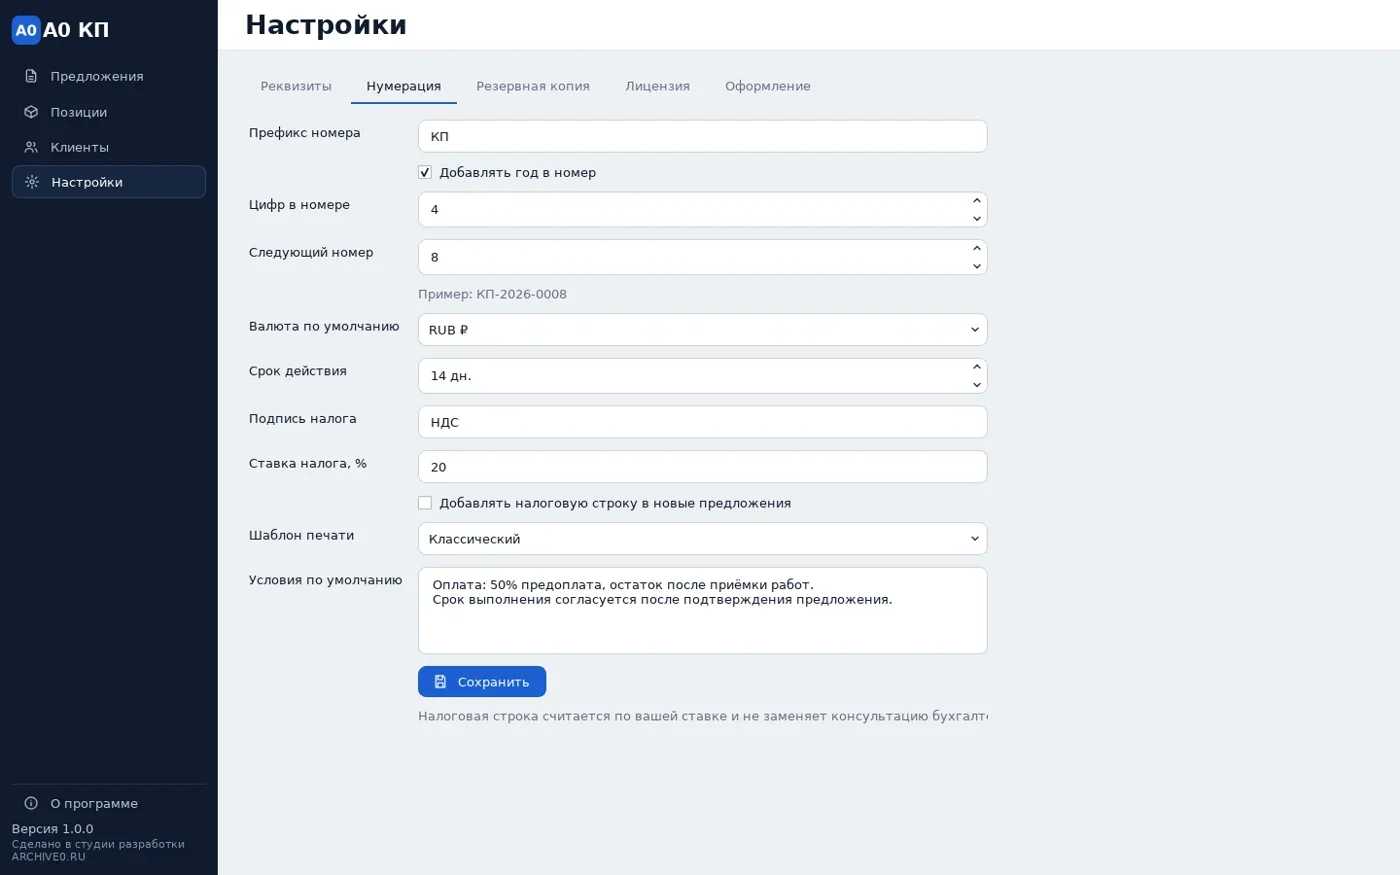Switch to the Реквизиты tab
Screen dimensions: 1400x875
click(296, 86)
